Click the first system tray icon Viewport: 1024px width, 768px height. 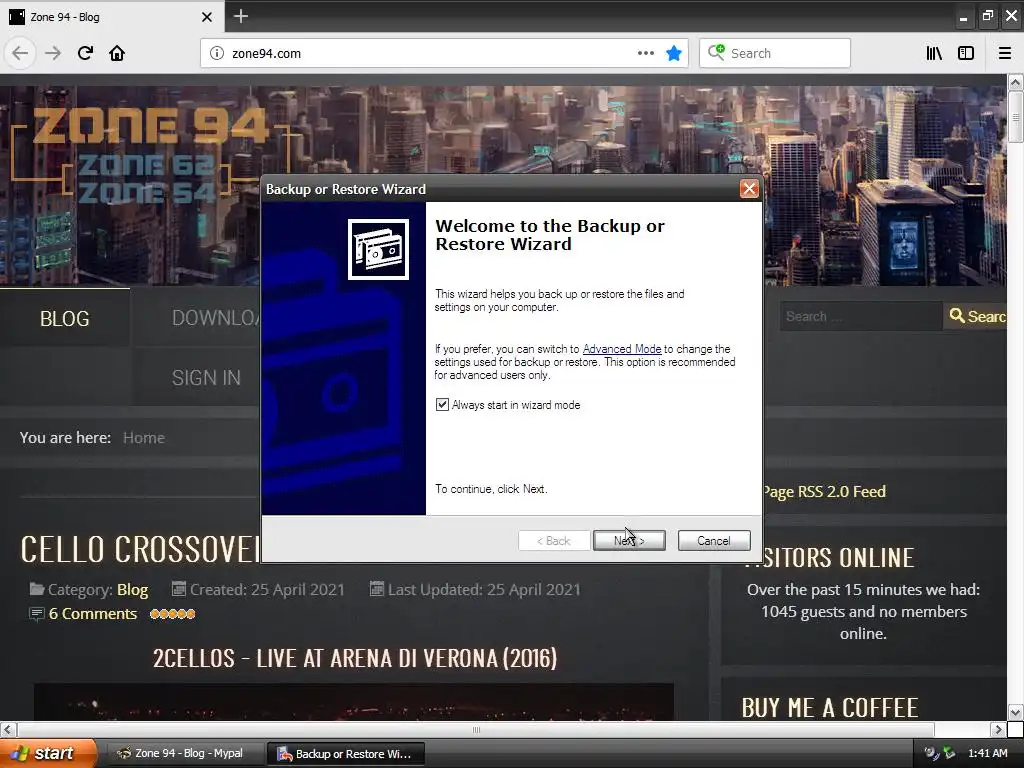click(x=931, y=754)
